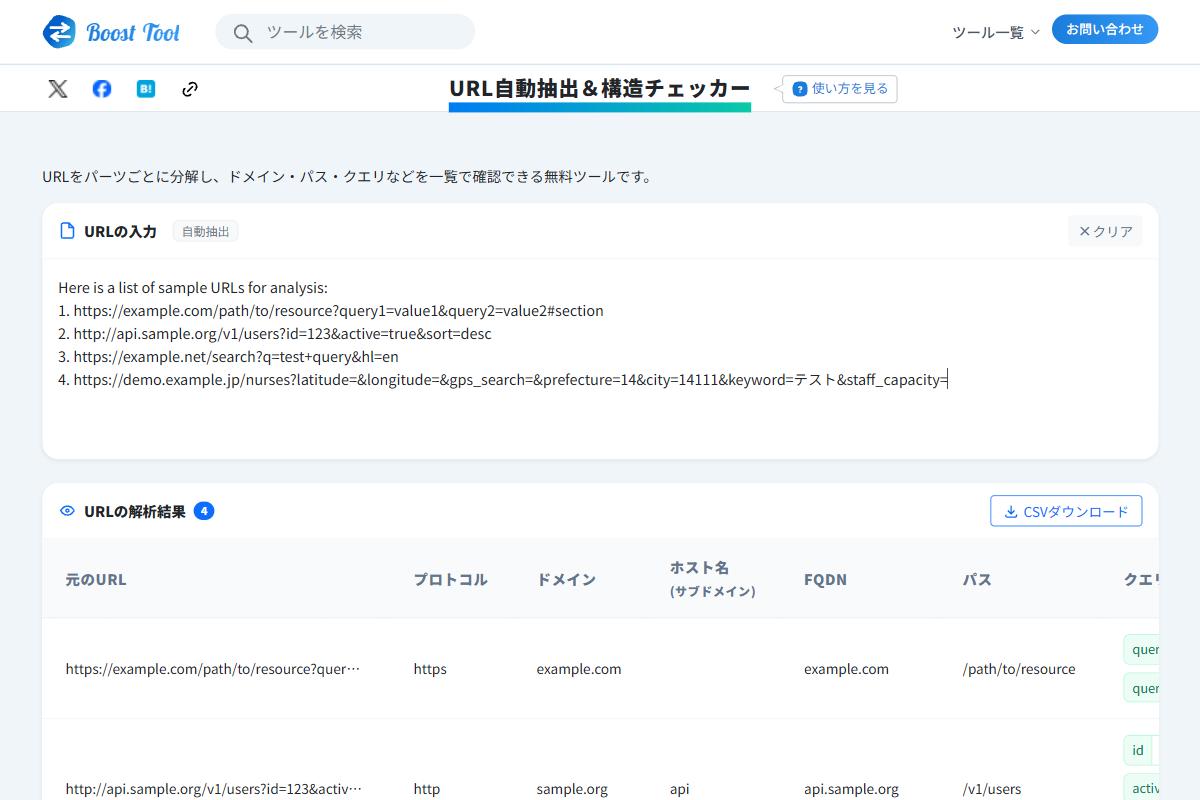Share the page on Facebook
The height and width of the screenshot is (800, 1200).
102,89
